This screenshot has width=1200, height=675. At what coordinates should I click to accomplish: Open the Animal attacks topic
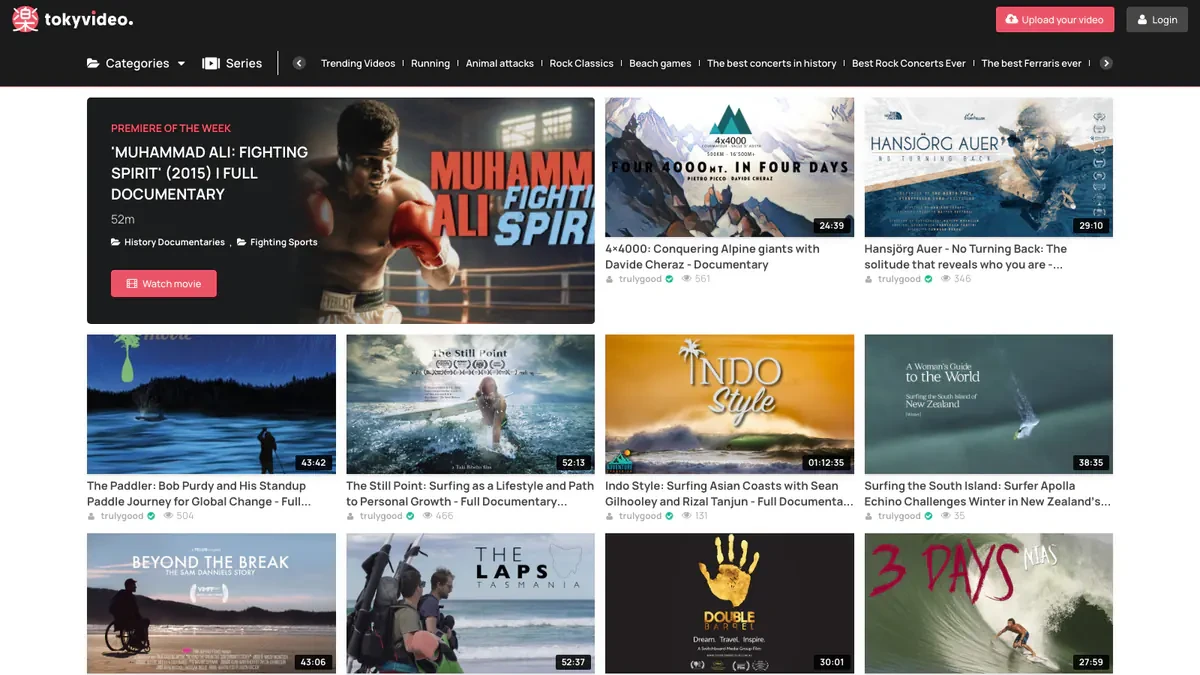pyautogui.click(x=500, y=63)
